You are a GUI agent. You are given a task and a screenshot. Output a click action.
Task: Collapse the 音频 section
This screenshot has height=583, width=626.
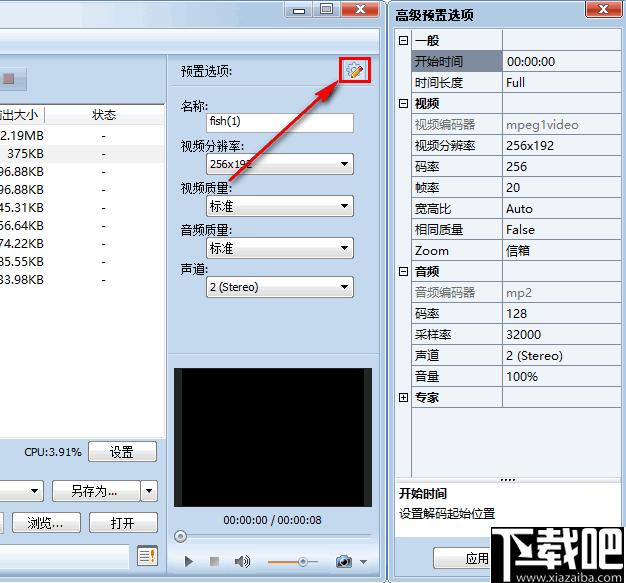(404, 272)
